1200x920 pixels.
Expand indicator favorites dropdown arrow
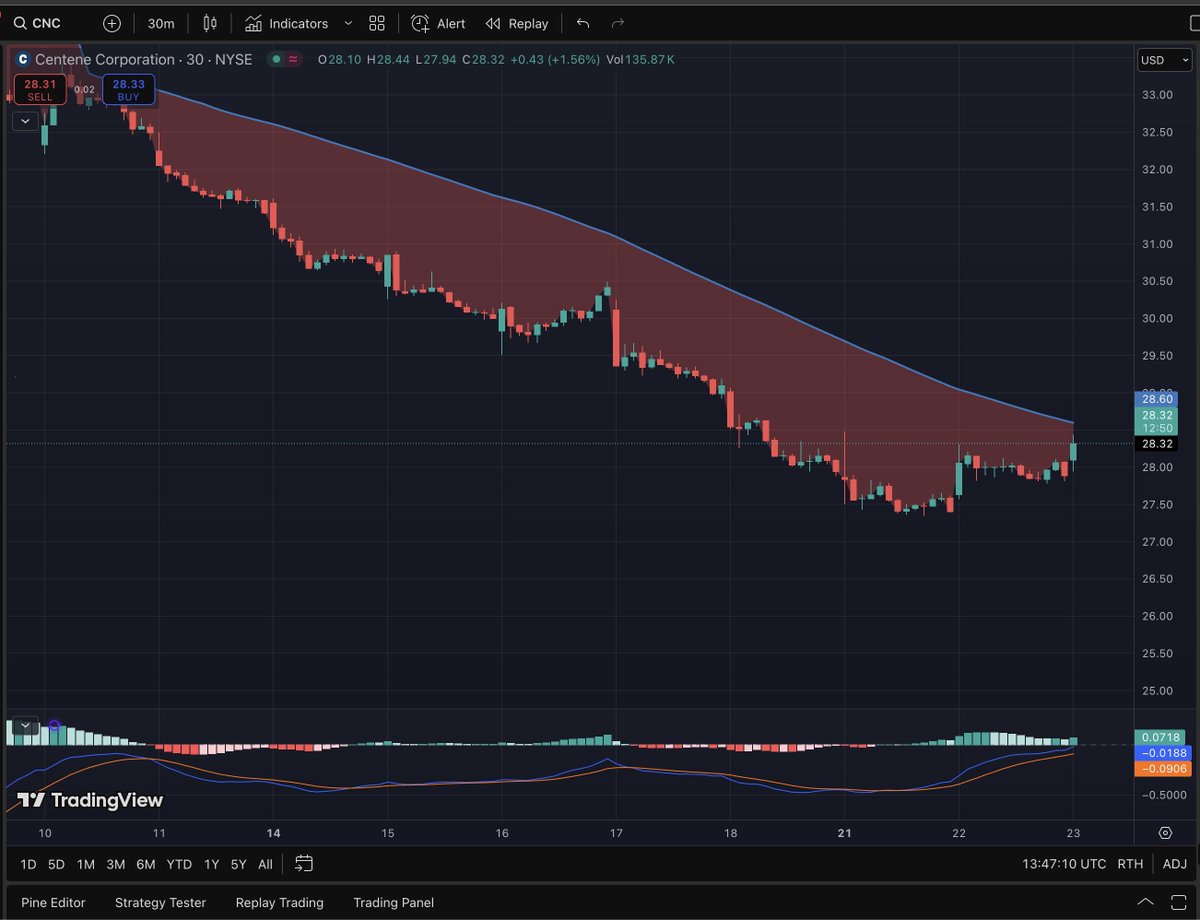pos(348,23)
